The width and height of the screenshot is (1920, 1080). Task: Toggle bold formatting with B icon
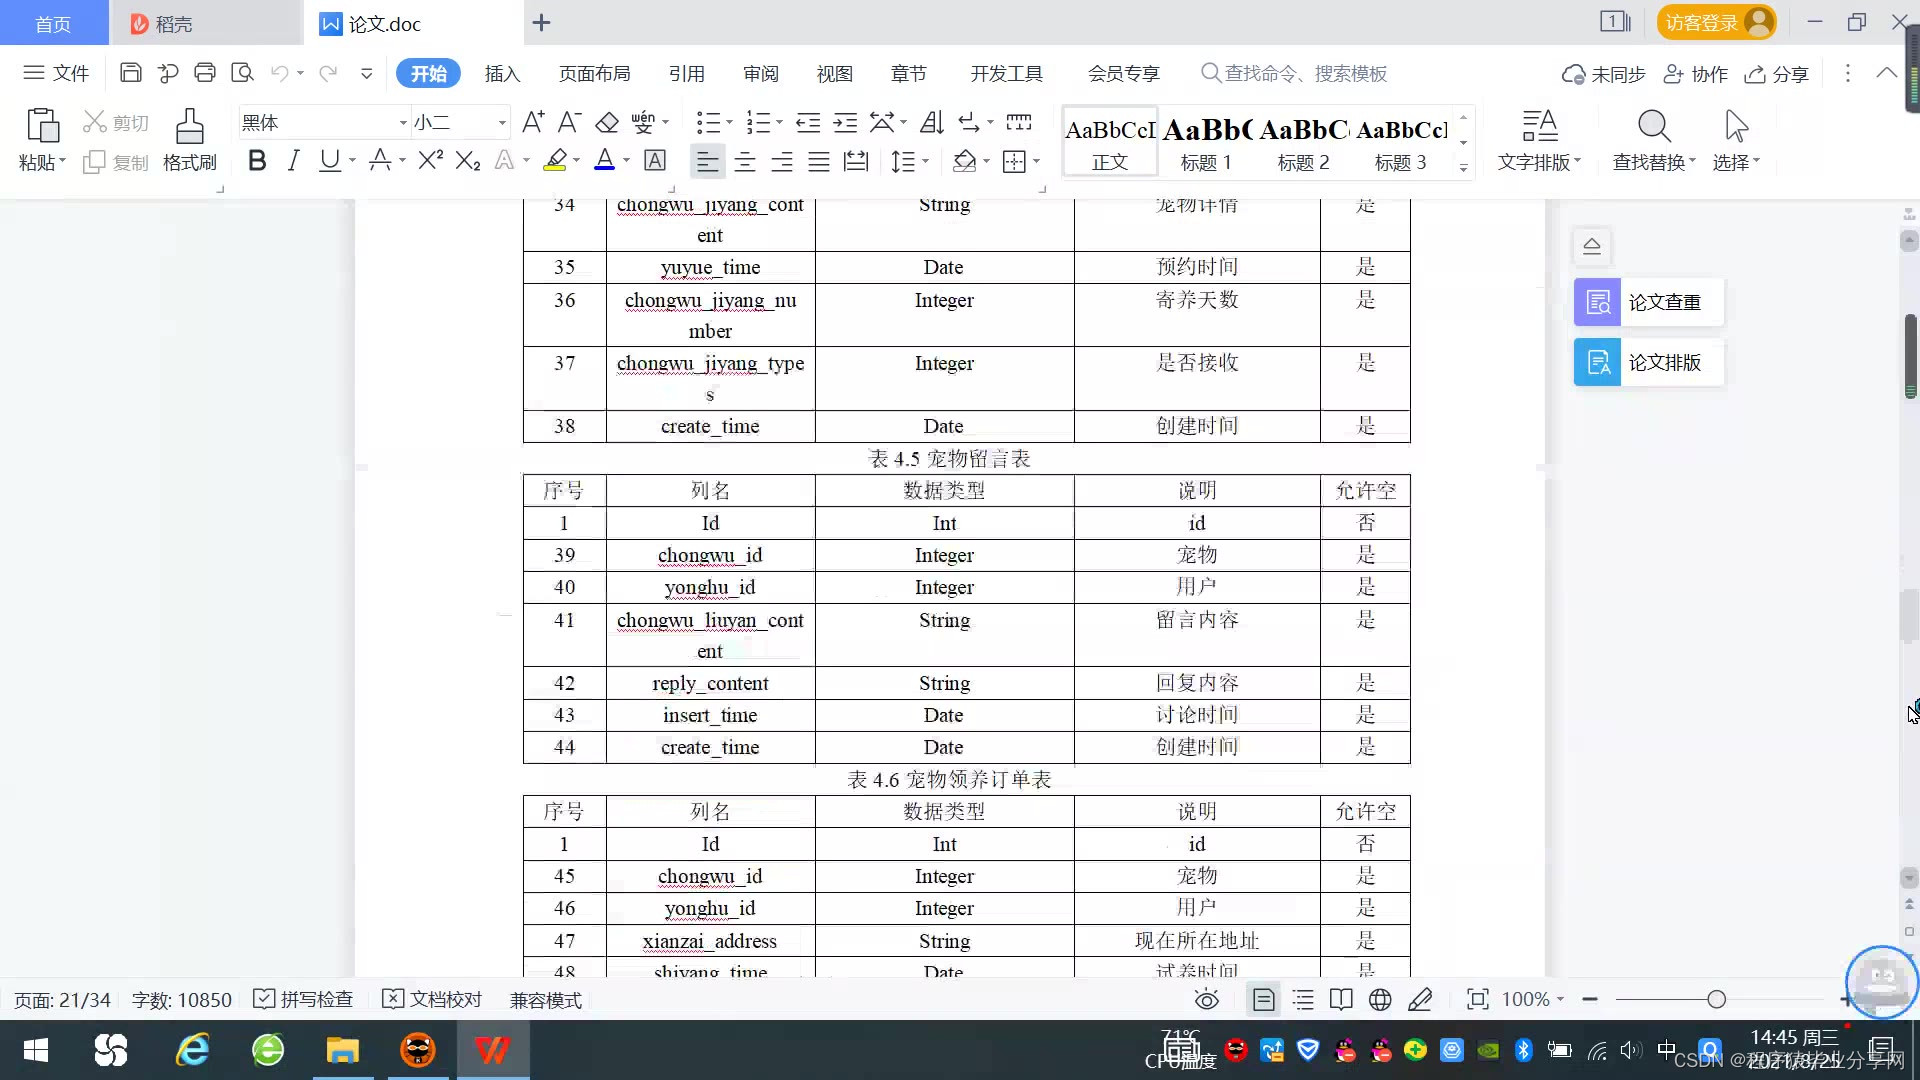257,161
